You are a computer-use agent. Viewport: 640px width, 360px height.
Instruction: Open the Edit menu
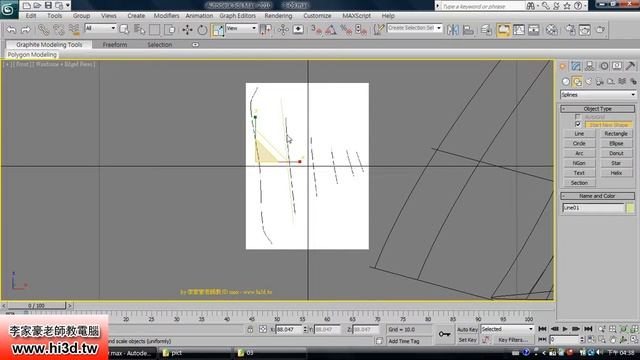pyautogui.click(x=31, y=16)
